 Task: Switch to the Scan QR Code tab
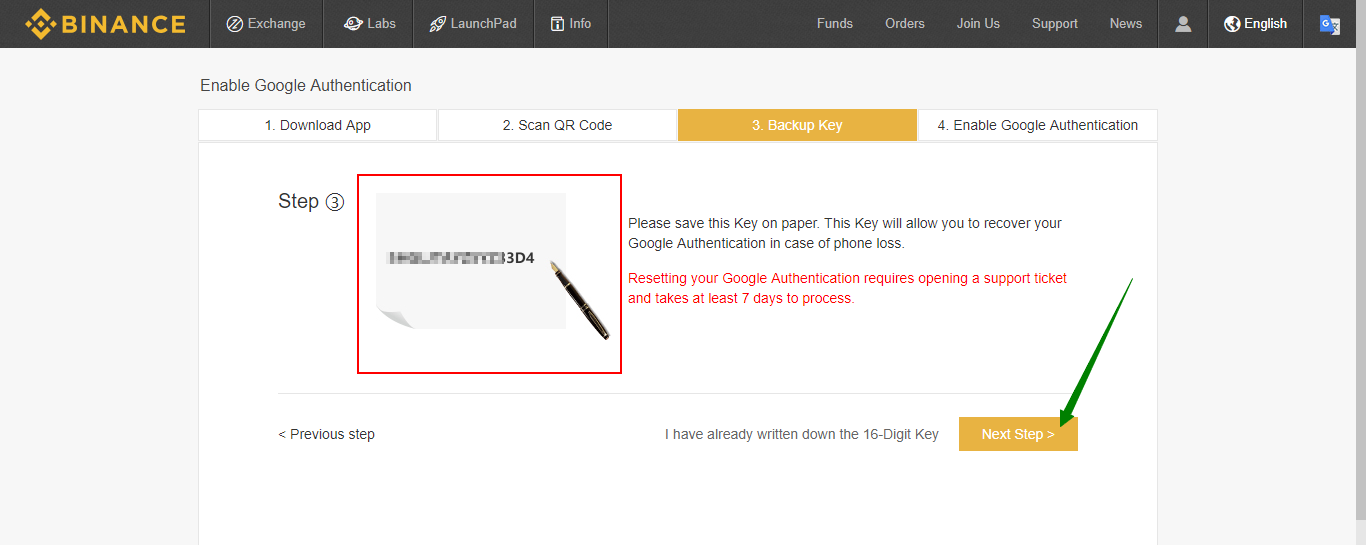click(557, 125)
